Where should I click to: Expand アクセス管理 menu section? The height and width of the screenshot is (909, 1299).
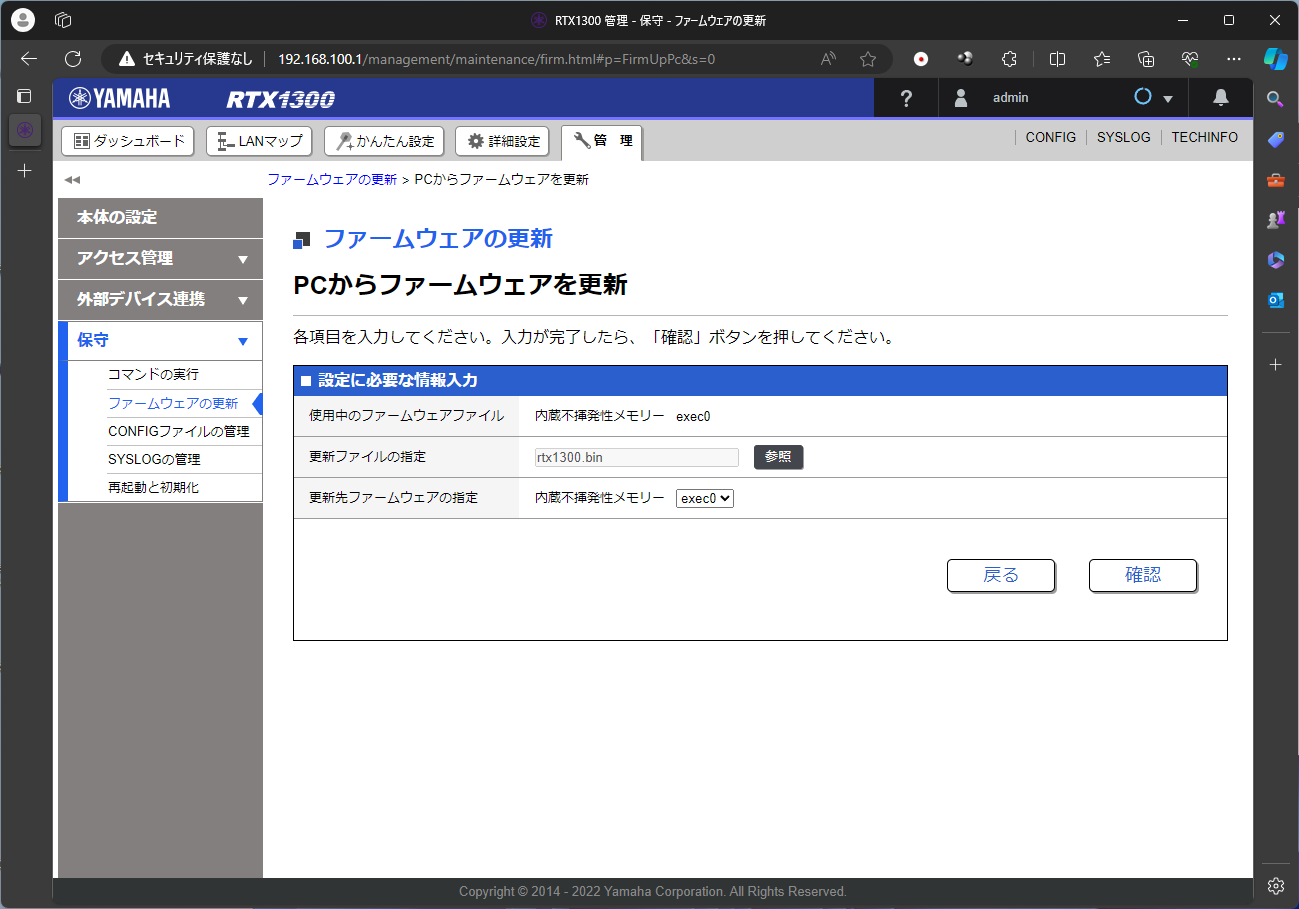click(160, 258)
